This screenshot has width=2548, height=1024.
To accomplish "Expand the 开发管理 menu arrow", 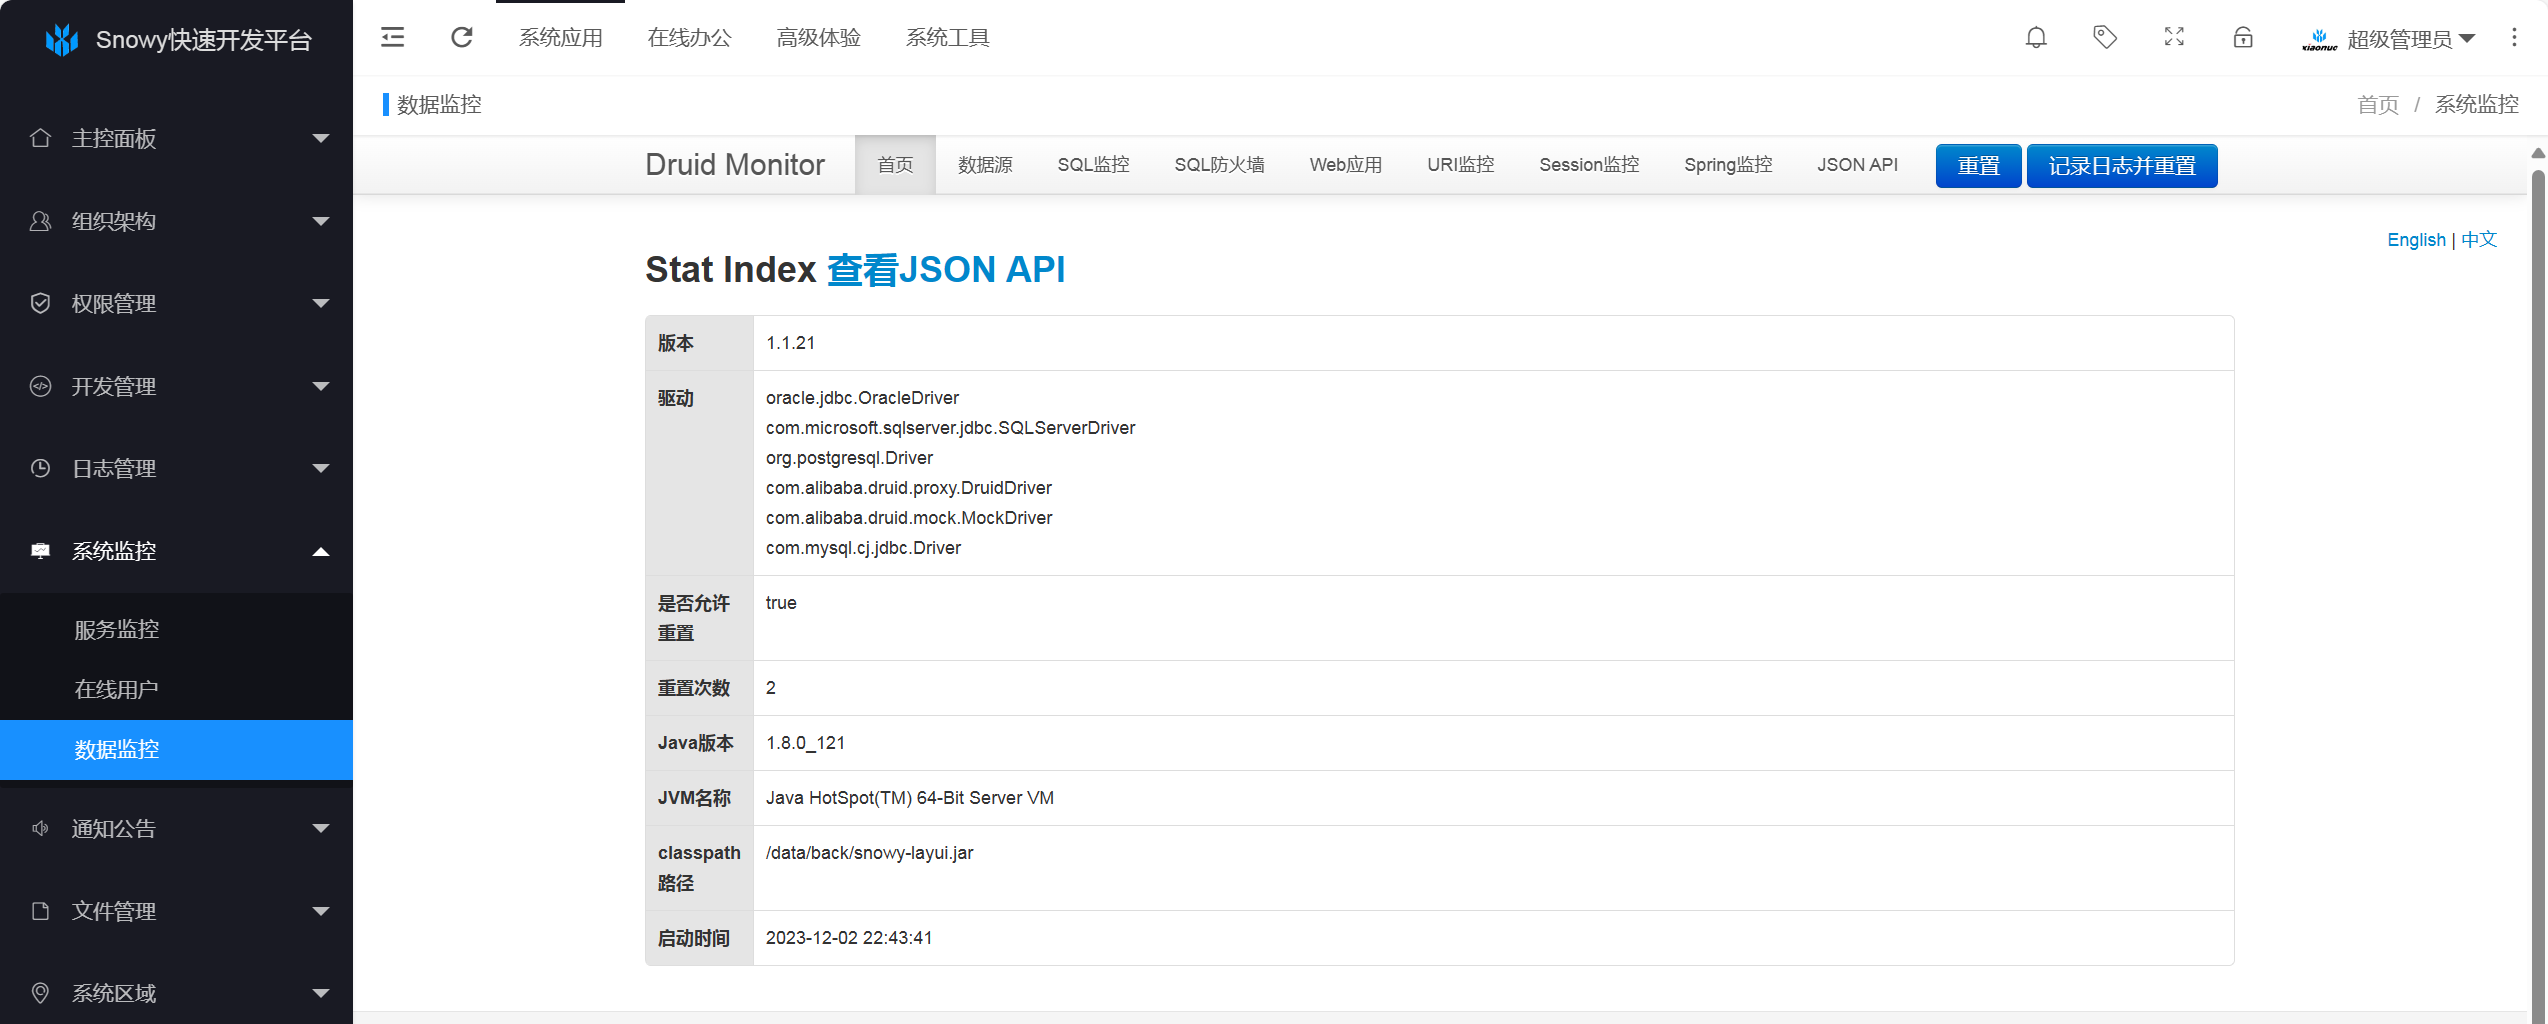I will [321, 386].
